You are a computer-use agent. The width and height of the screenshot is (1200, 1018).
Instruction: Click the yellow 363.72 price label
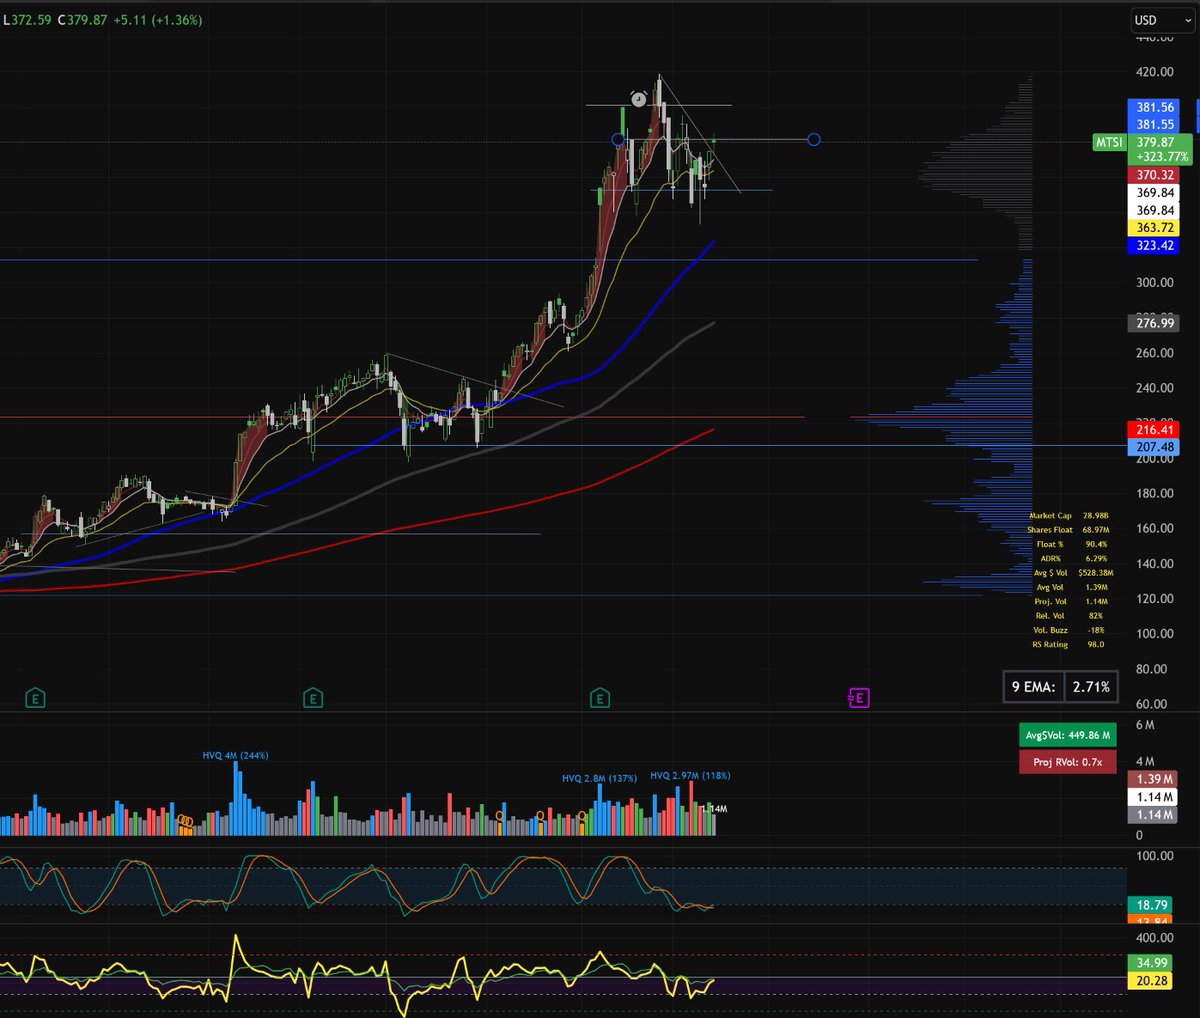(1155, 228)
